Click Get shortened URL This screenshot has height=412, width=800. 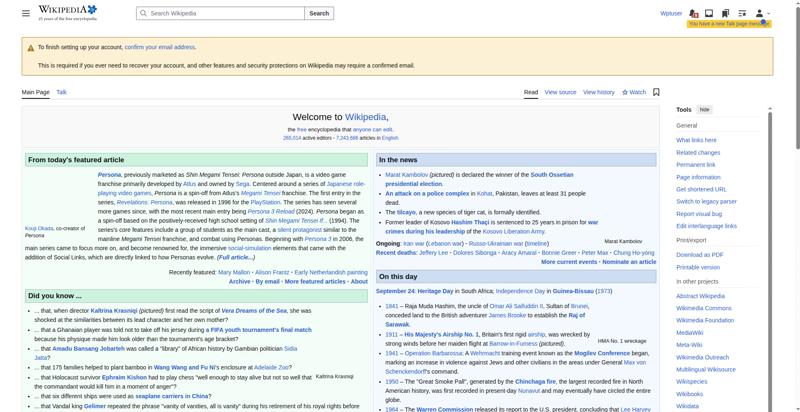click(701, 189)
